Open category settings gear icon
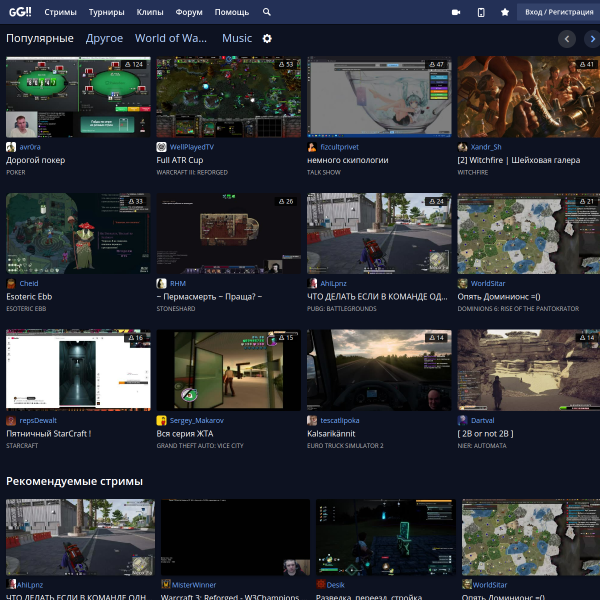 [267, 38]
